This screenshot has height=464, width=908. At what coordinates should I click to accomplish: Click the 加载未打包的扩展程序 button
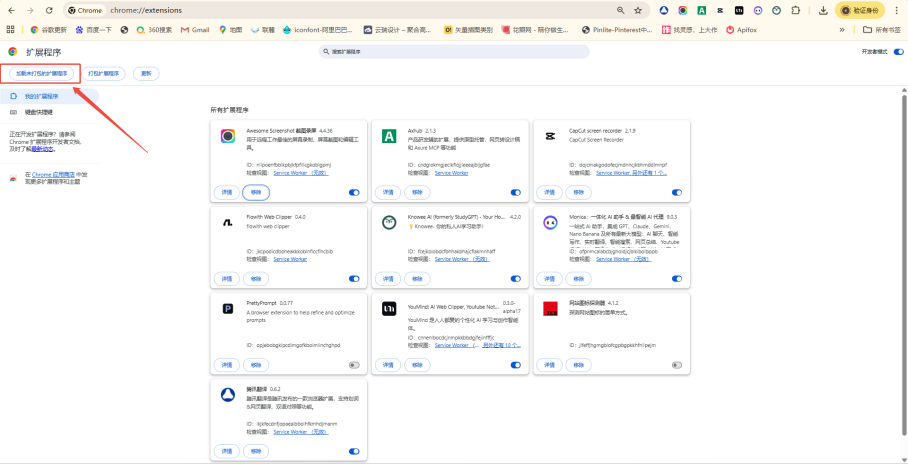click(40, 73)
